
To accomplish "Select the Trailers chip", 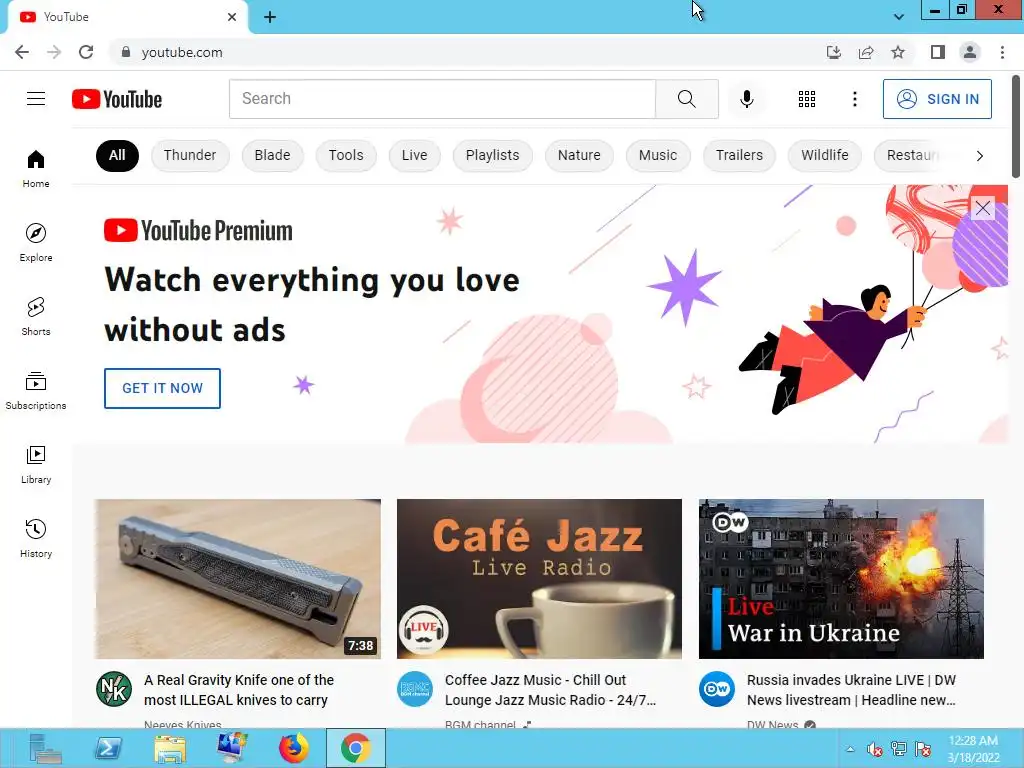I will (739, 155).
